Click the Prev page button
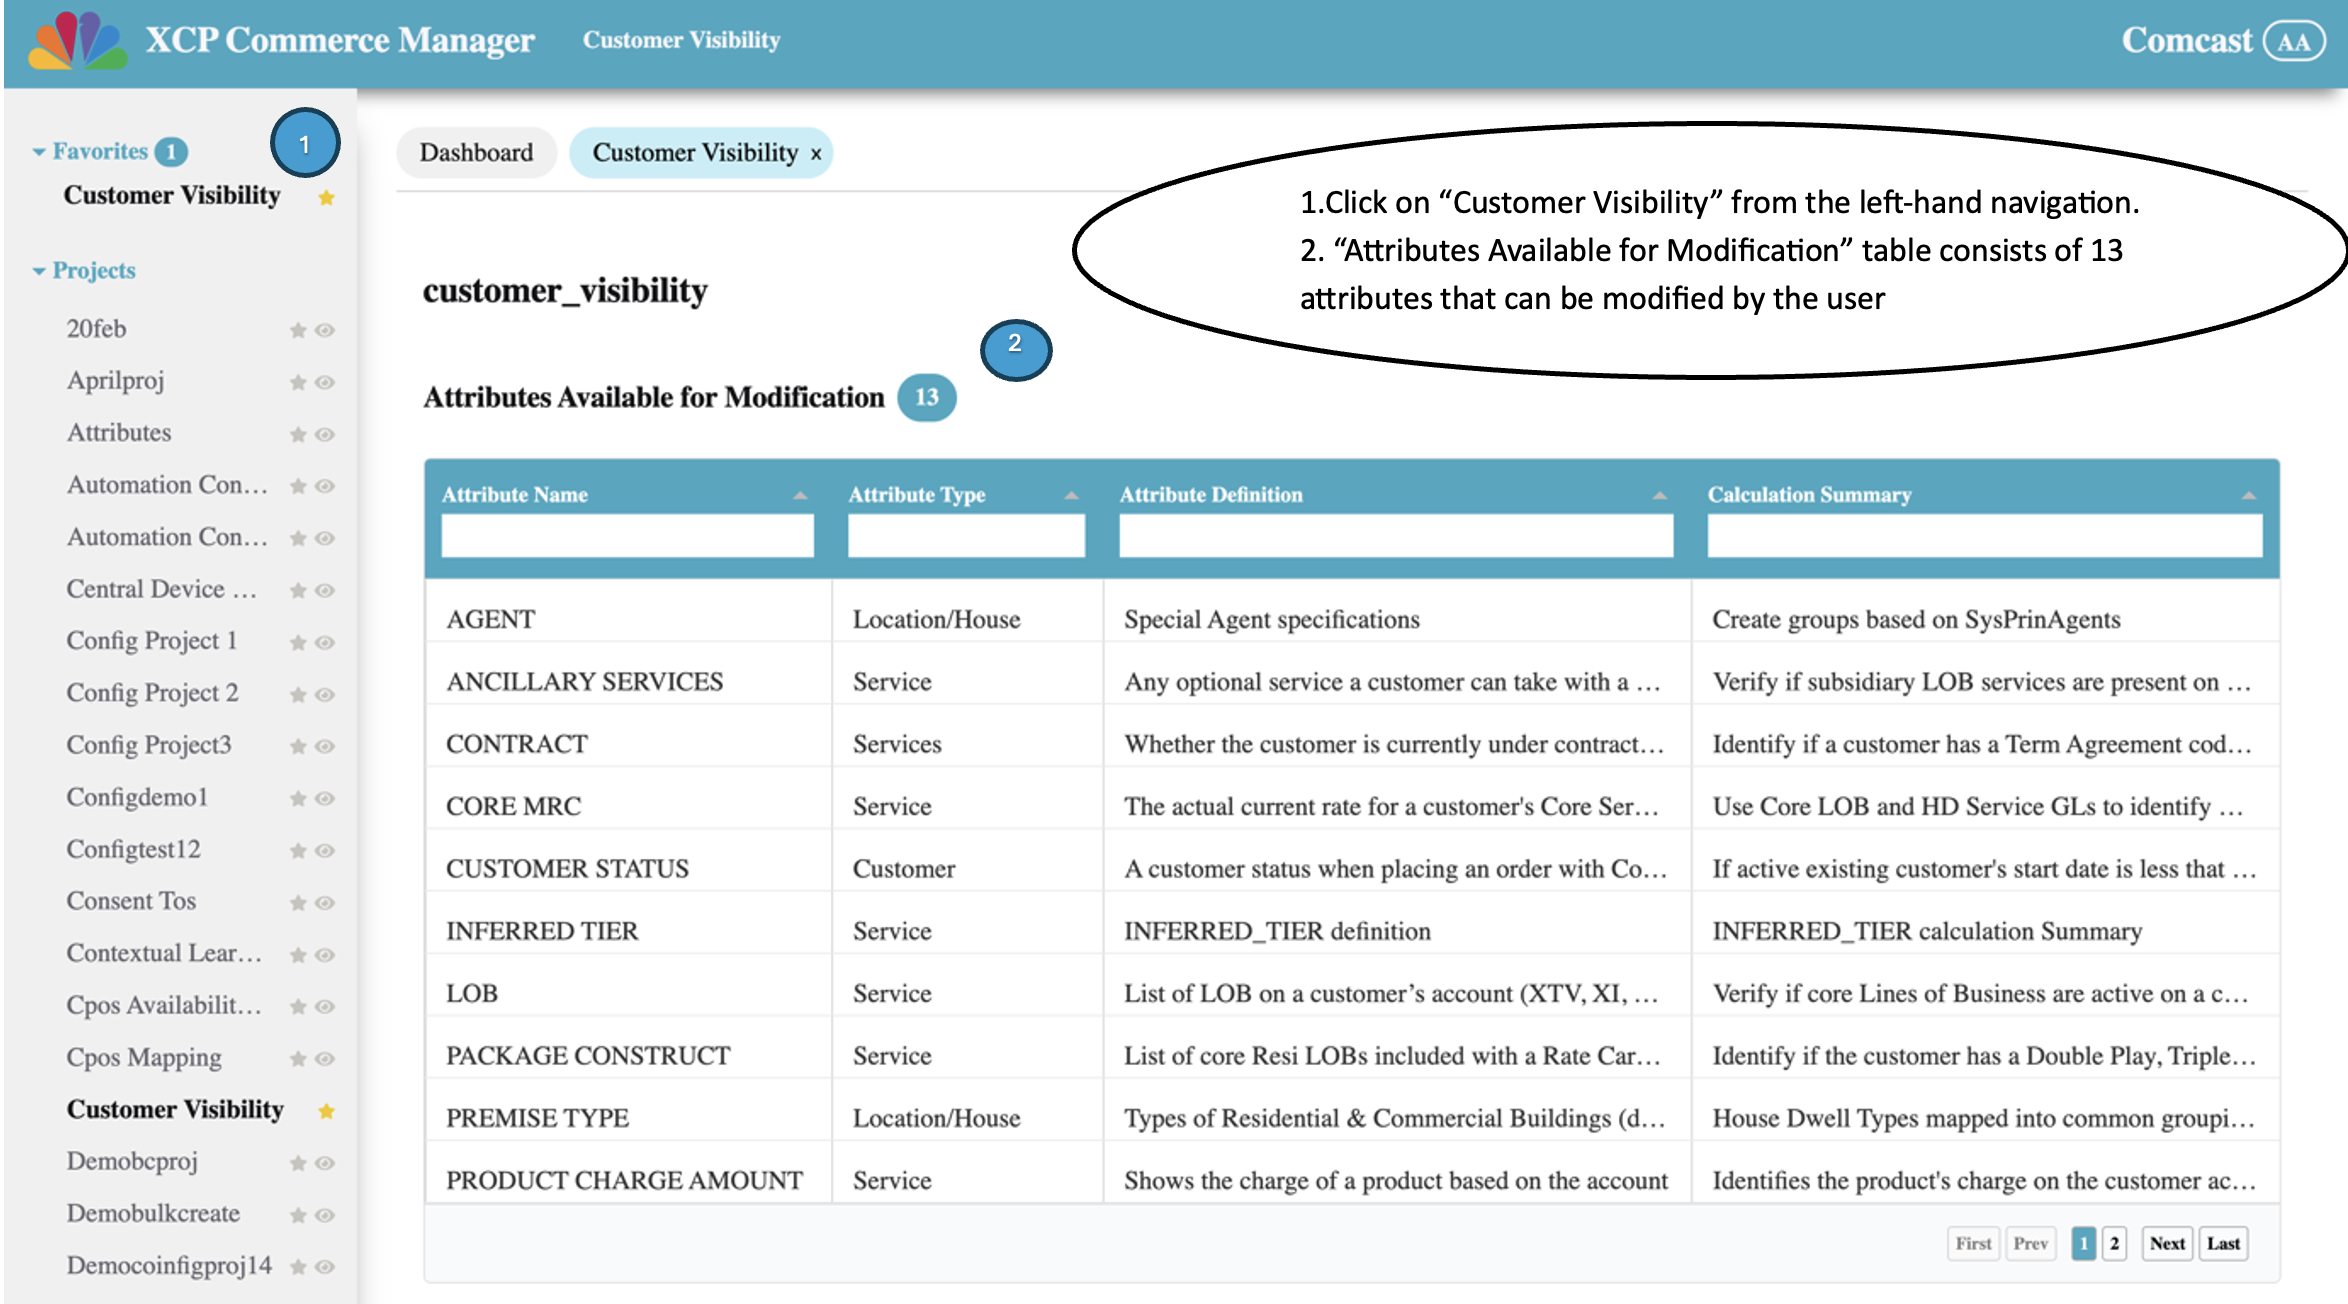Image resolution: width=2348 pixels, height=1304 pixels. [x=2030, y=1243]
